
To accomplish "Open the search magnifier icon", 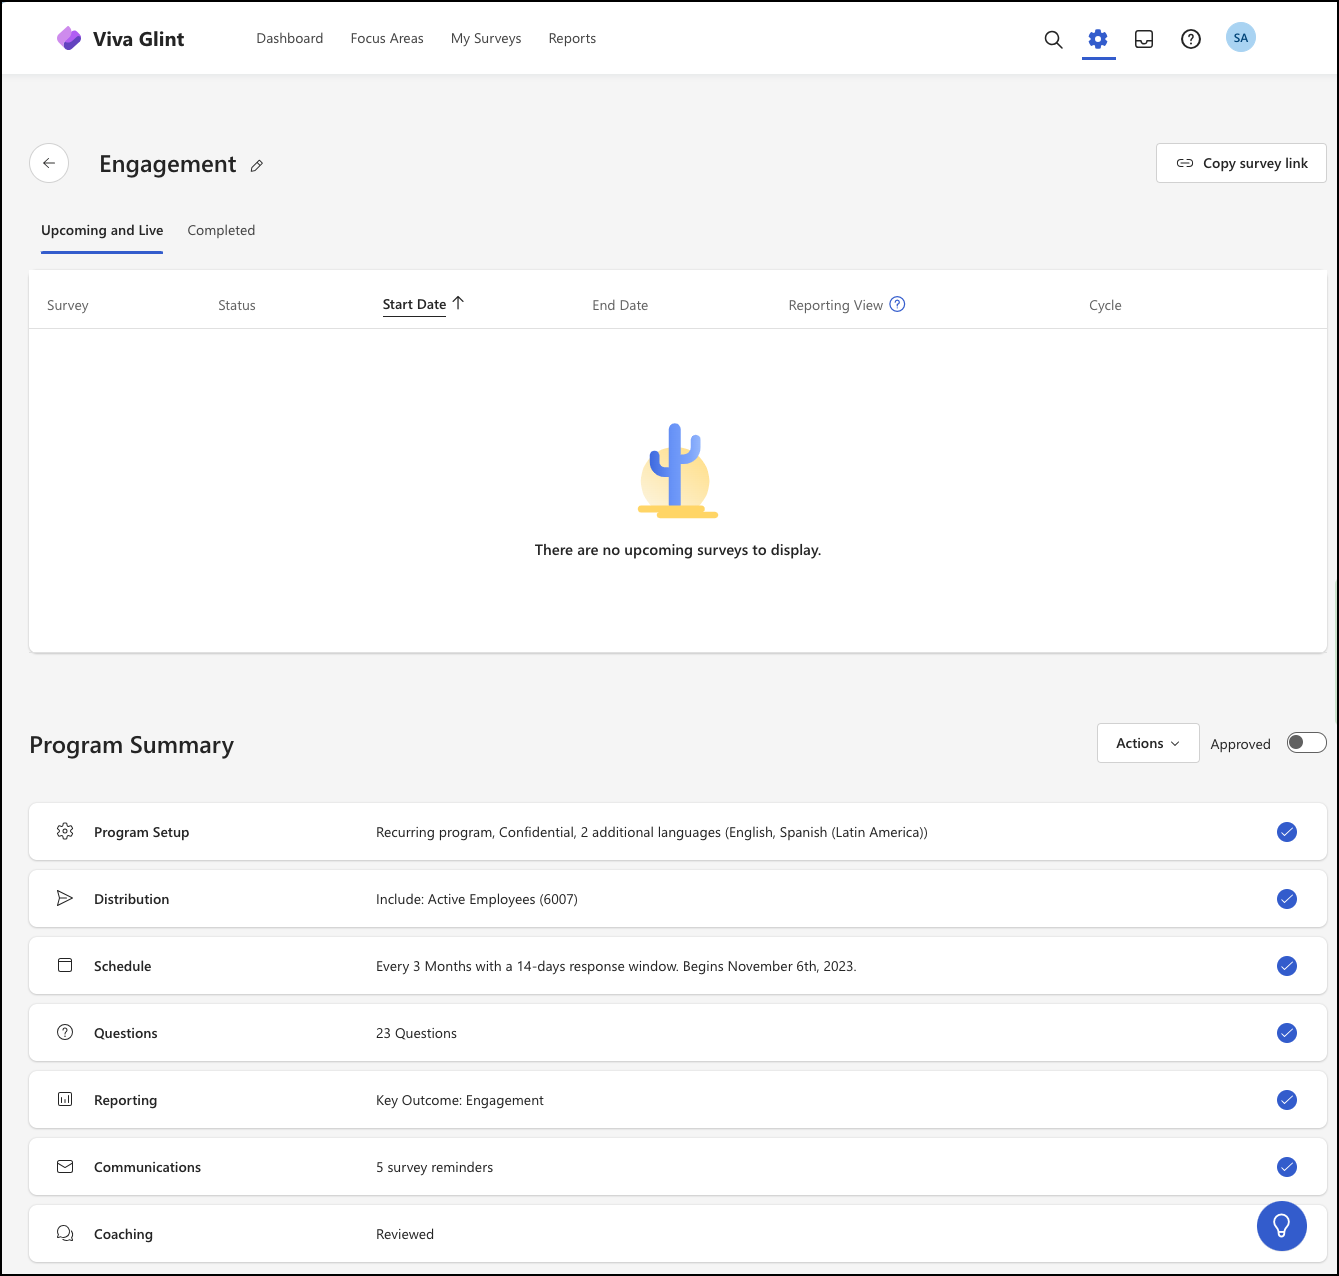I will coord(1053,39).
